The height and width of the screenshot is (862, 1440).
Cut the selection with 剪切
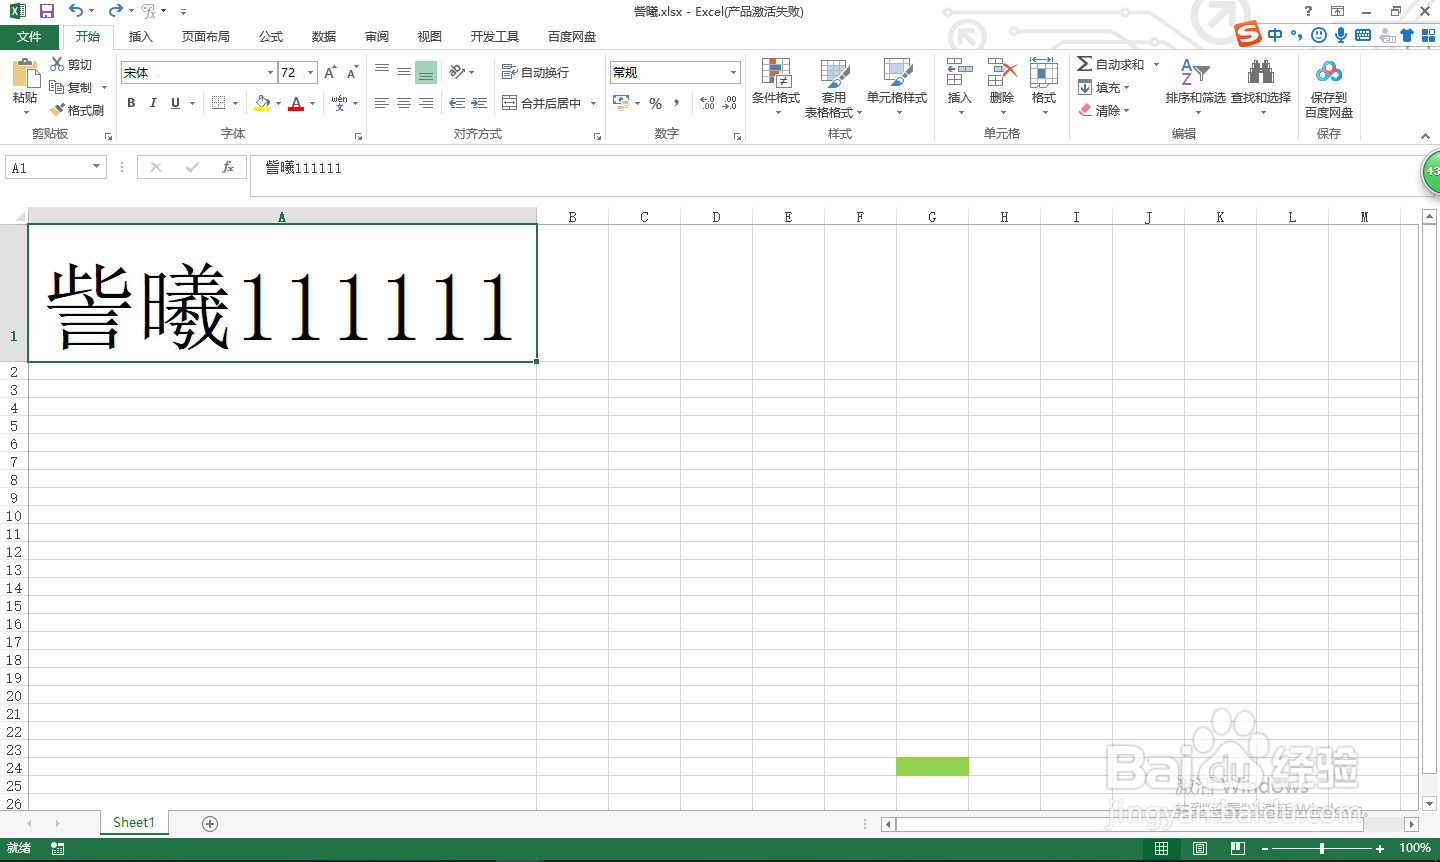pyautogui.click(x=71, y=64)
